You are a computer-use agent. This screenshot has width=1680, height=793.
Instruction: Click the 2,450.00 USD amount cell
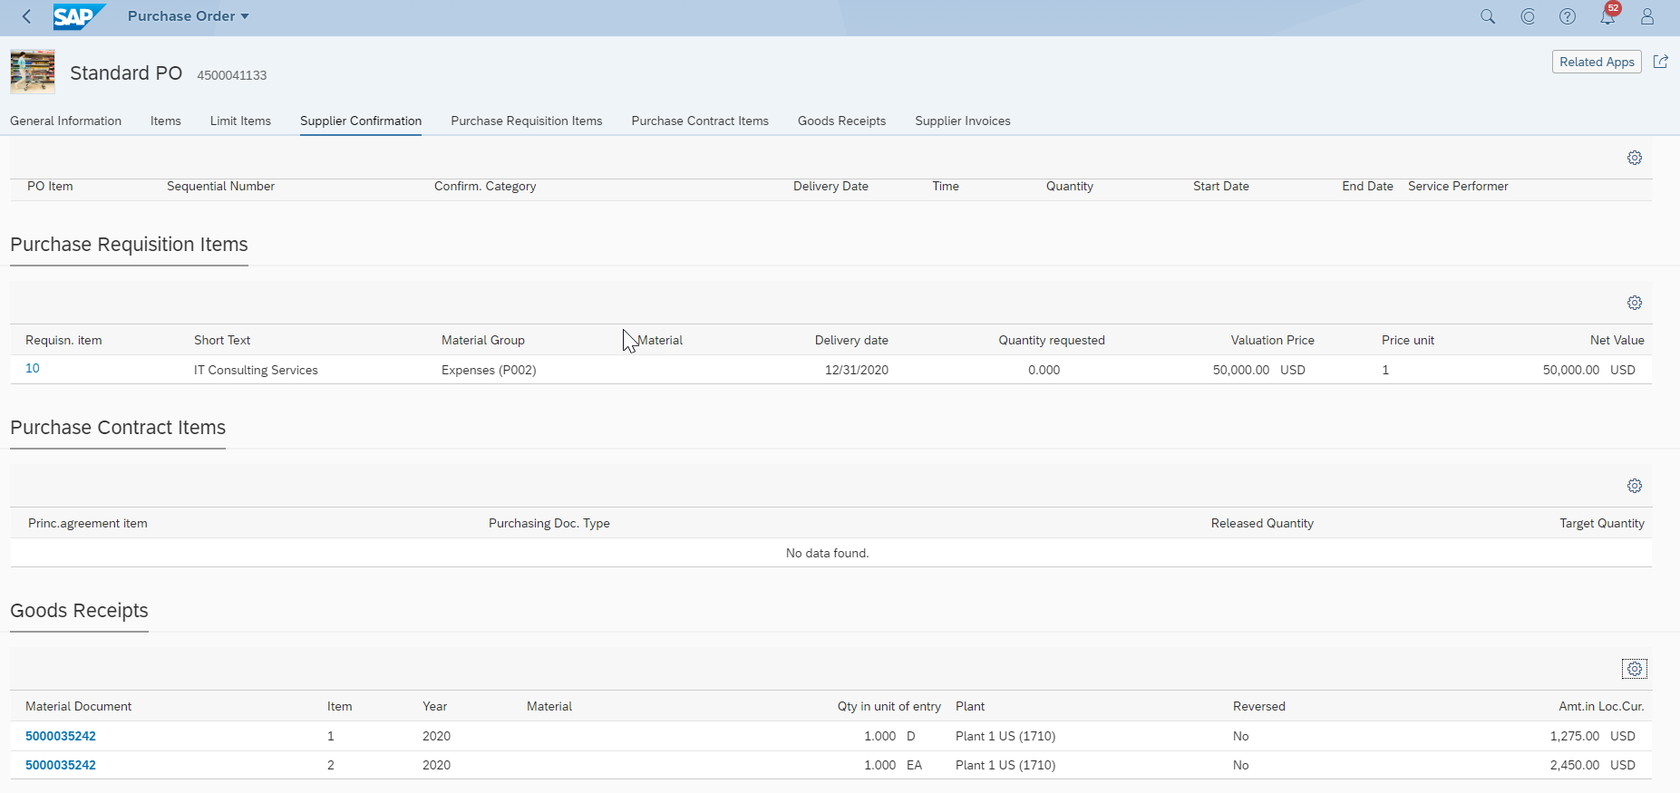pos(1593,765)
